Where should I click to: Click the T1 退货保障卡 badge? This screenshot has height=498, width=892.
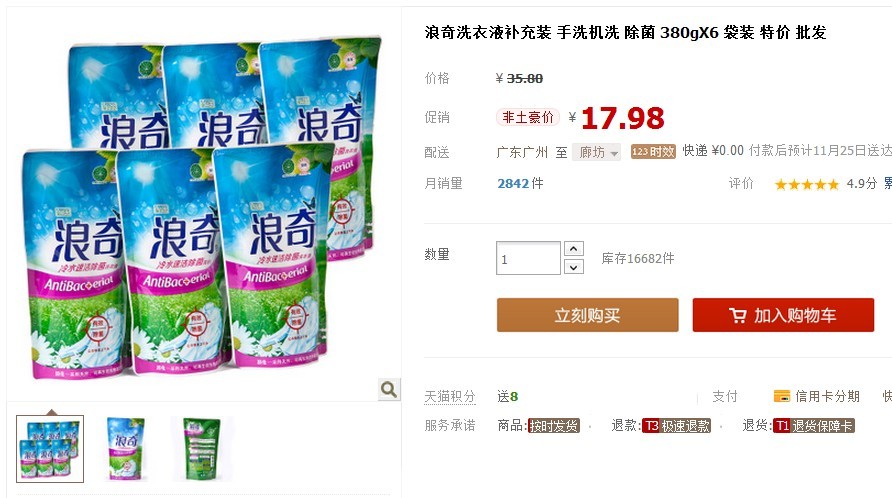[813, 426]
